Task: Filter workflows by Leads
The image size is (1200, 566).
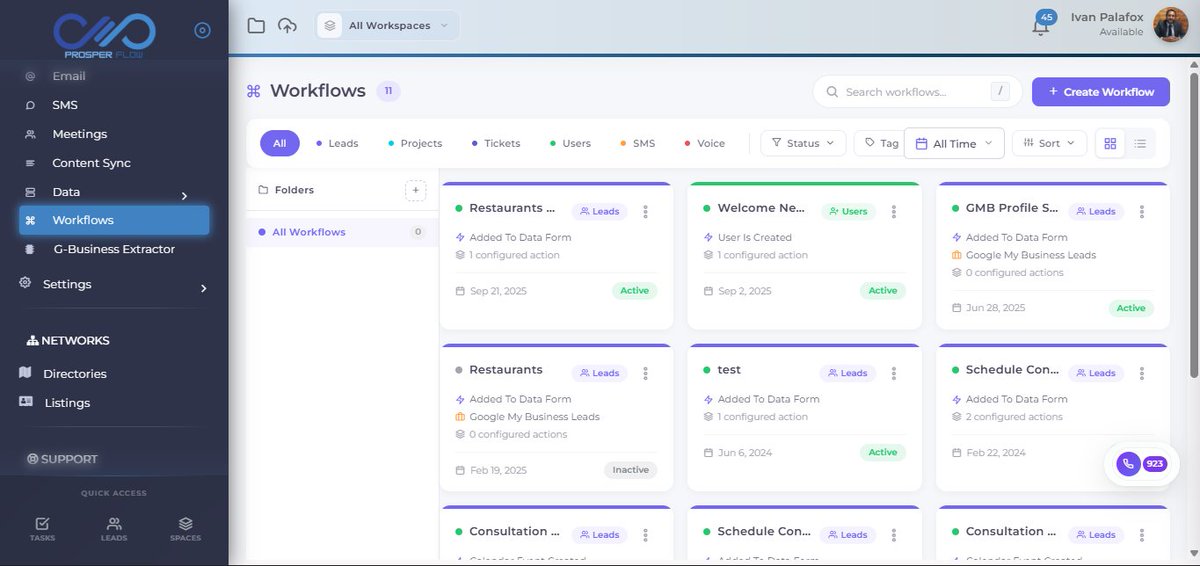Action: pos(337,144)
